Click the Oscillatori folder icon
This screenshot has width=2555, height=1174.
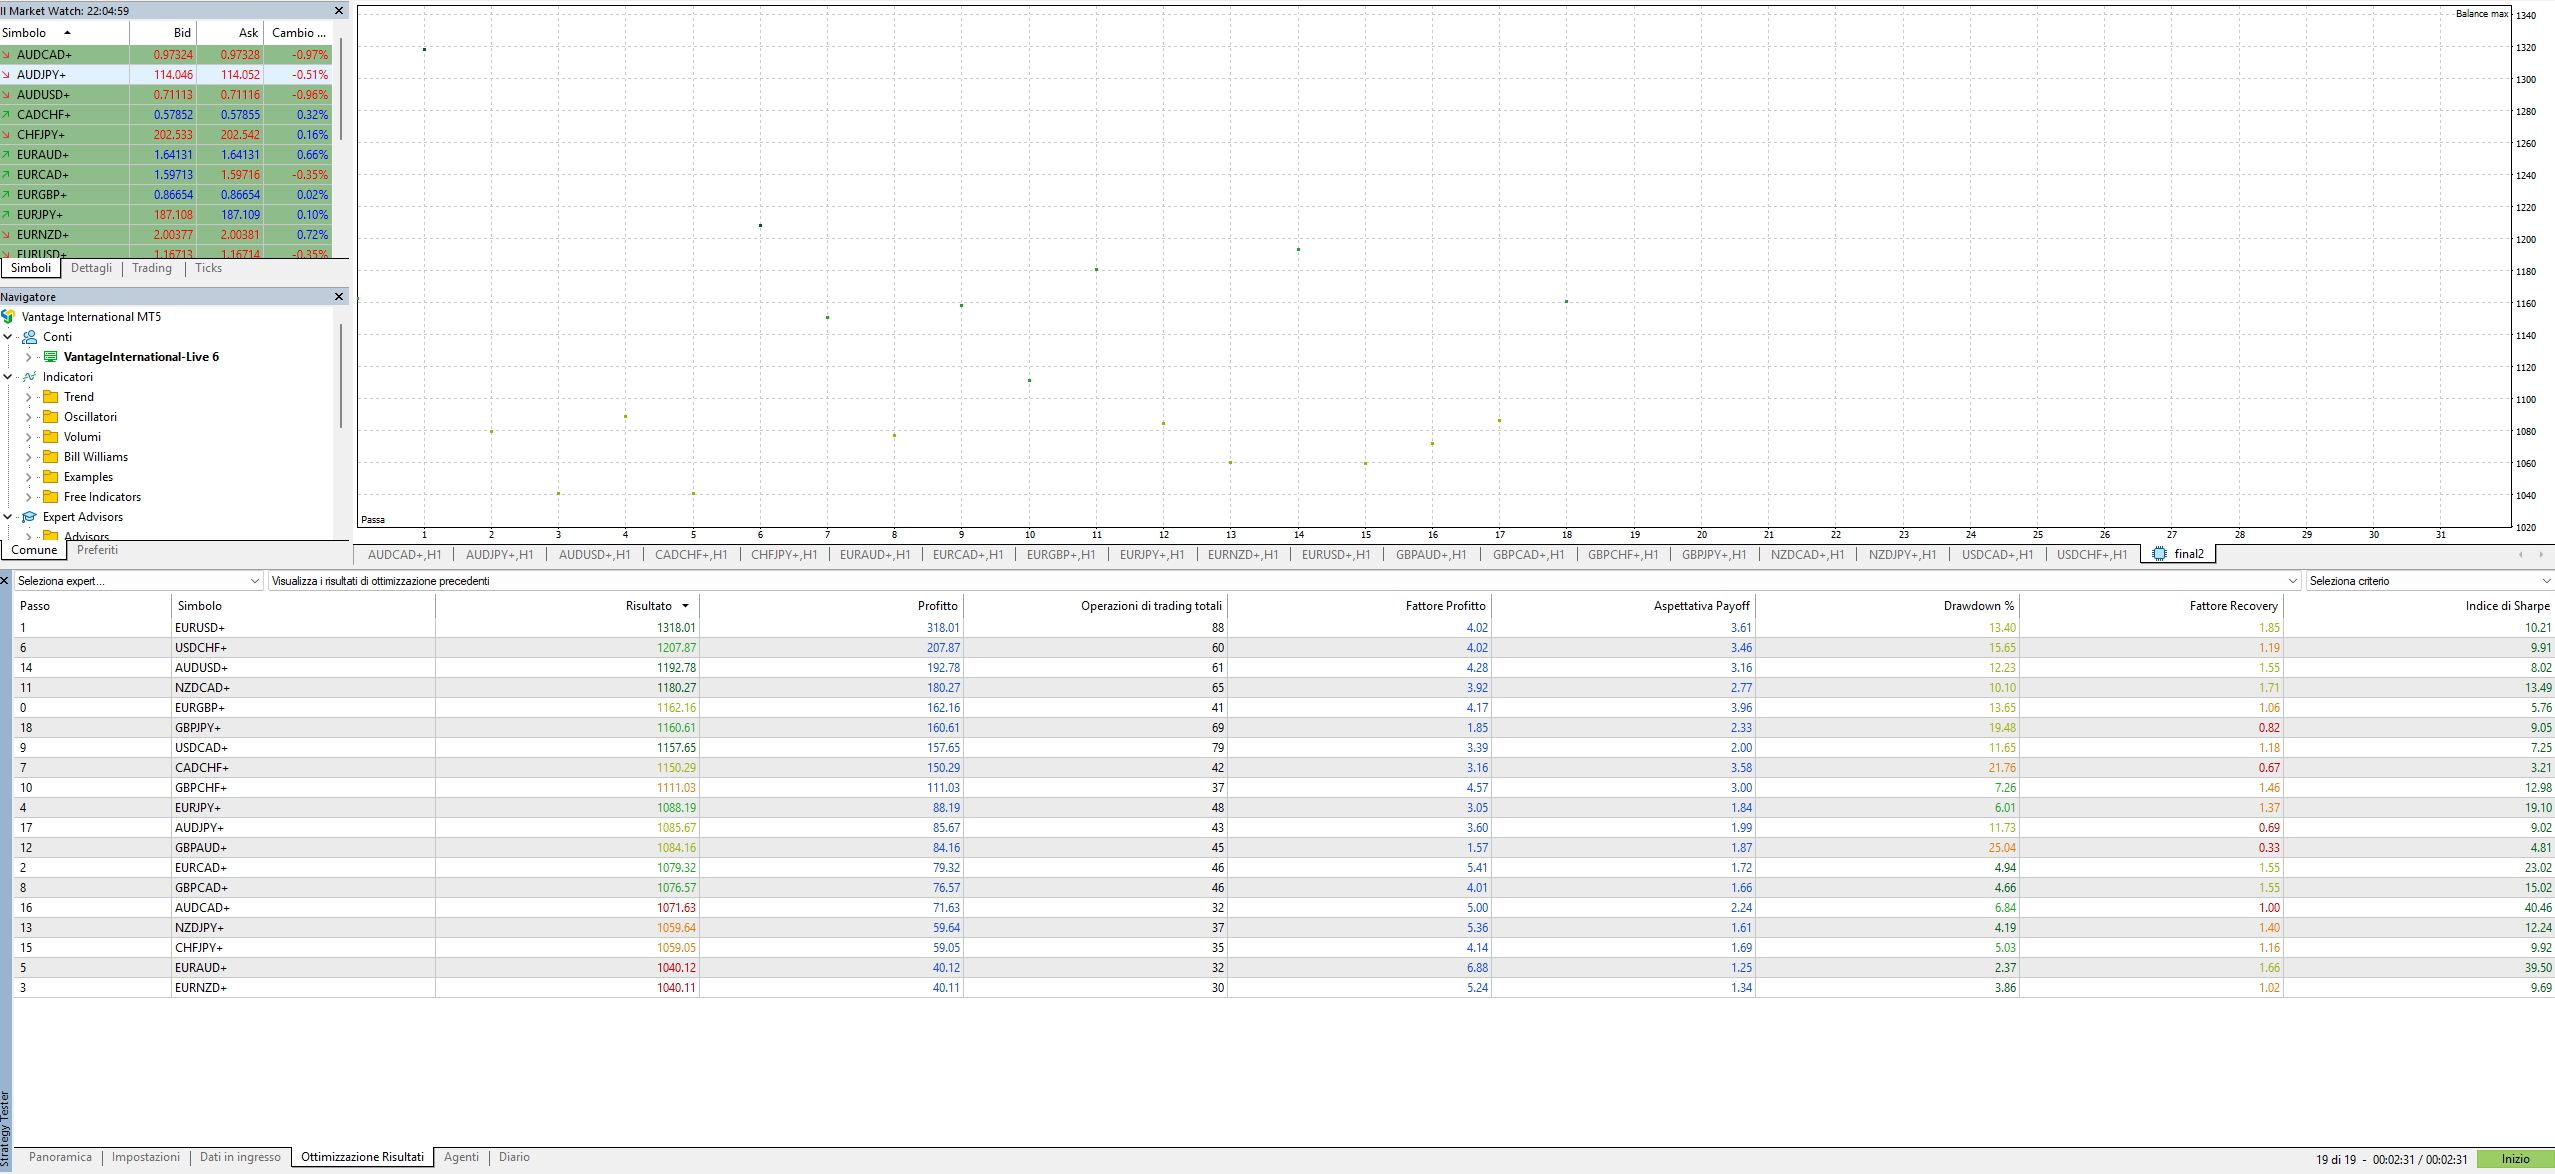click(51, 417)
